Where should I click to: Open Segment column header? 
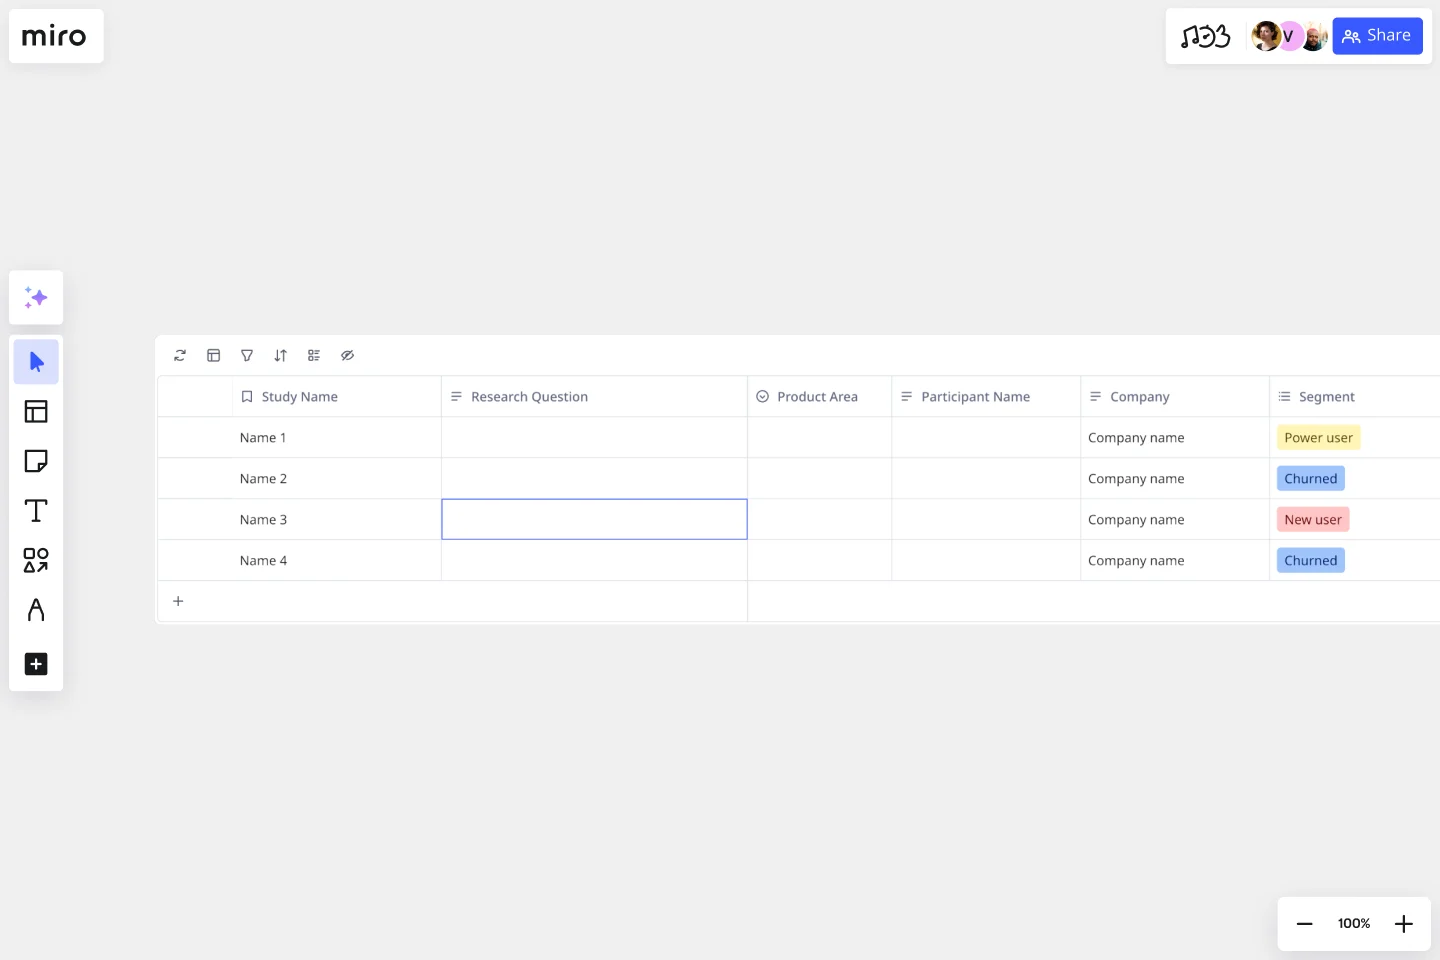pyautogui.click(x=1355, y=397)
